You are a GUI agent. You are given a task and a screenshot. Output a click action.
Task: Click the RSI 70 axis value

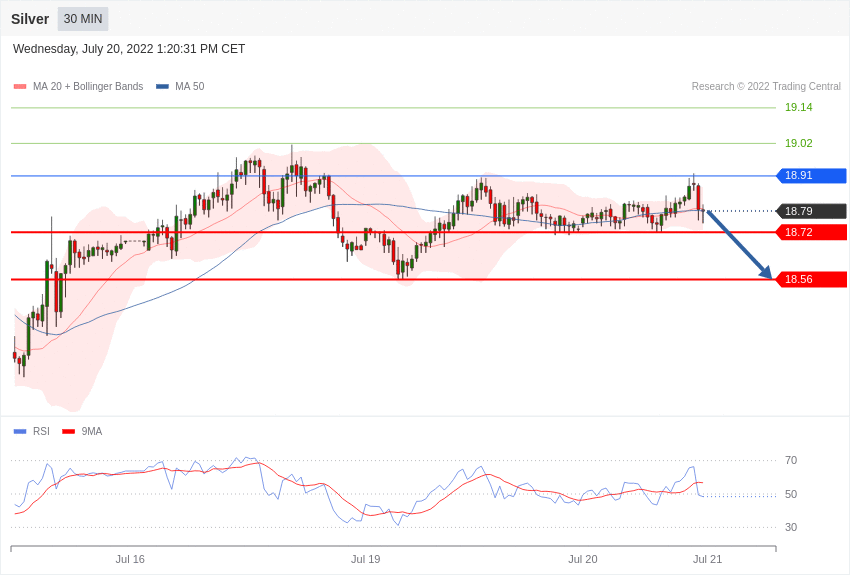coord(791,460)
